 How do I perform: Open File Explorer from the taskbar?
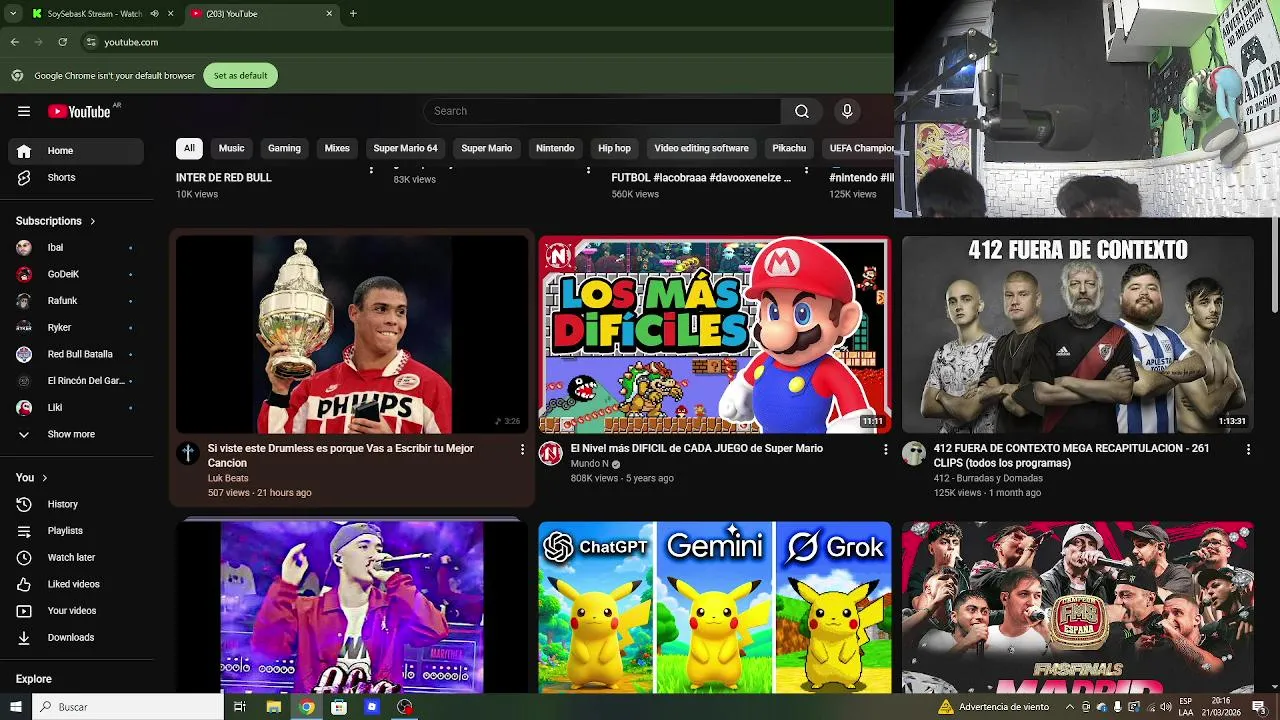tap(273, 707)
